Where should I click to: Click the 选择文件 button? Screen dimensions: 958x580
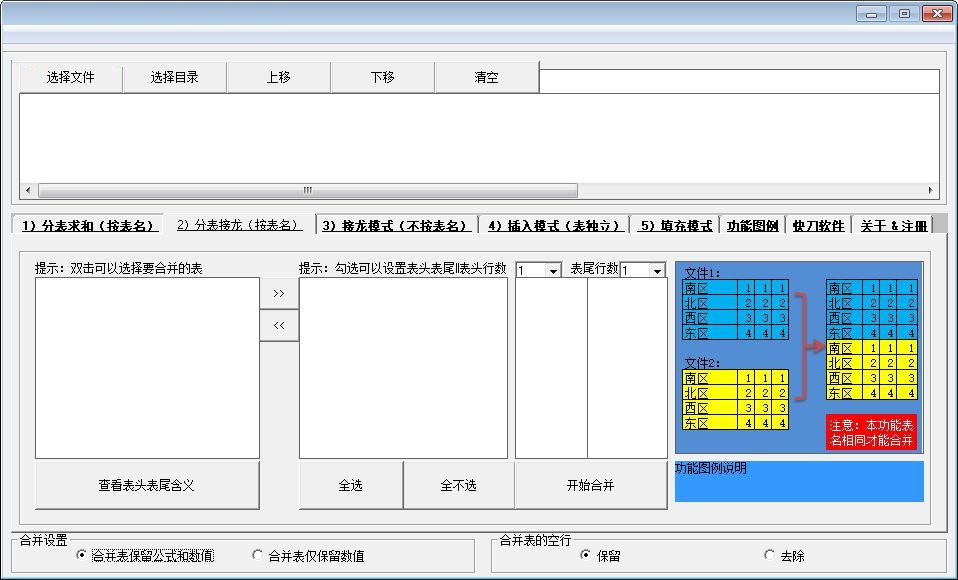(x=71, y=78)
